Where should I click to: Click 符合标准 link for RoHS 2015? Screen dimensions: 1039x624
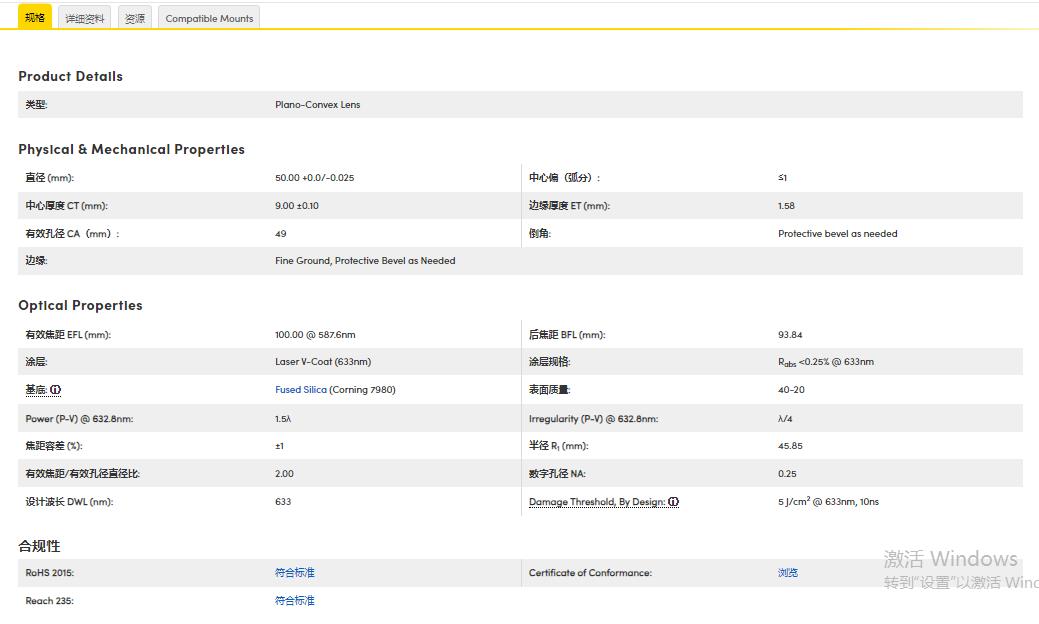[x=294, y=573]
